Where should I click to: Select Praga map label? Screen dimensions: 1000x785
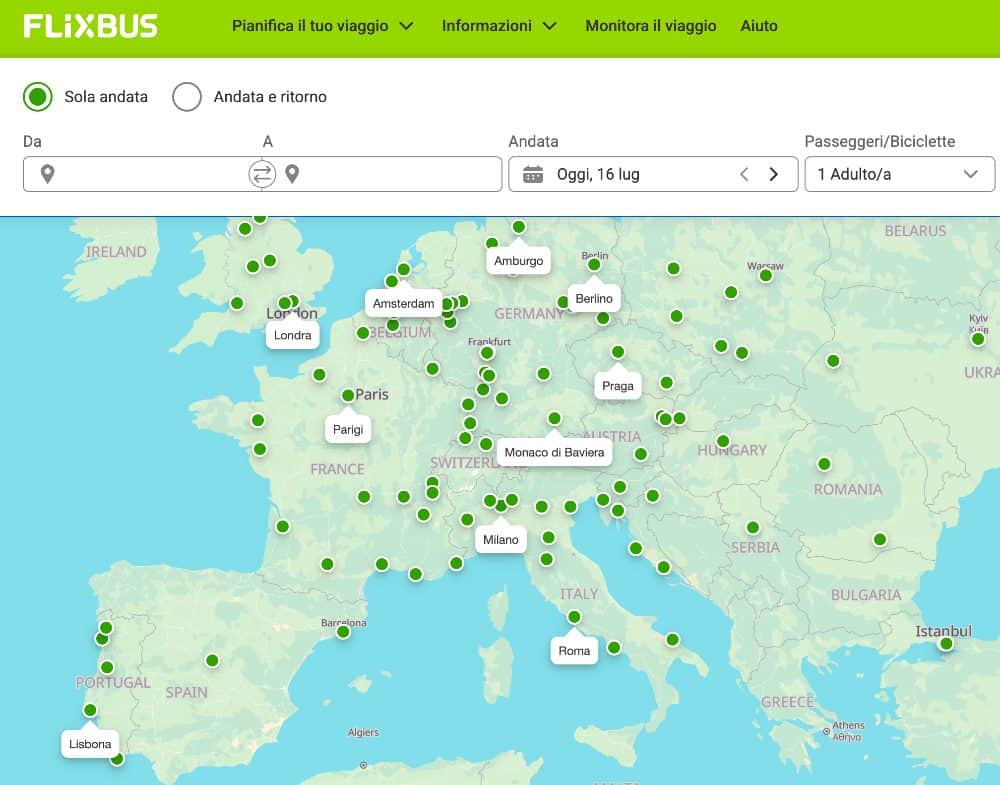[x=618, y=386]
